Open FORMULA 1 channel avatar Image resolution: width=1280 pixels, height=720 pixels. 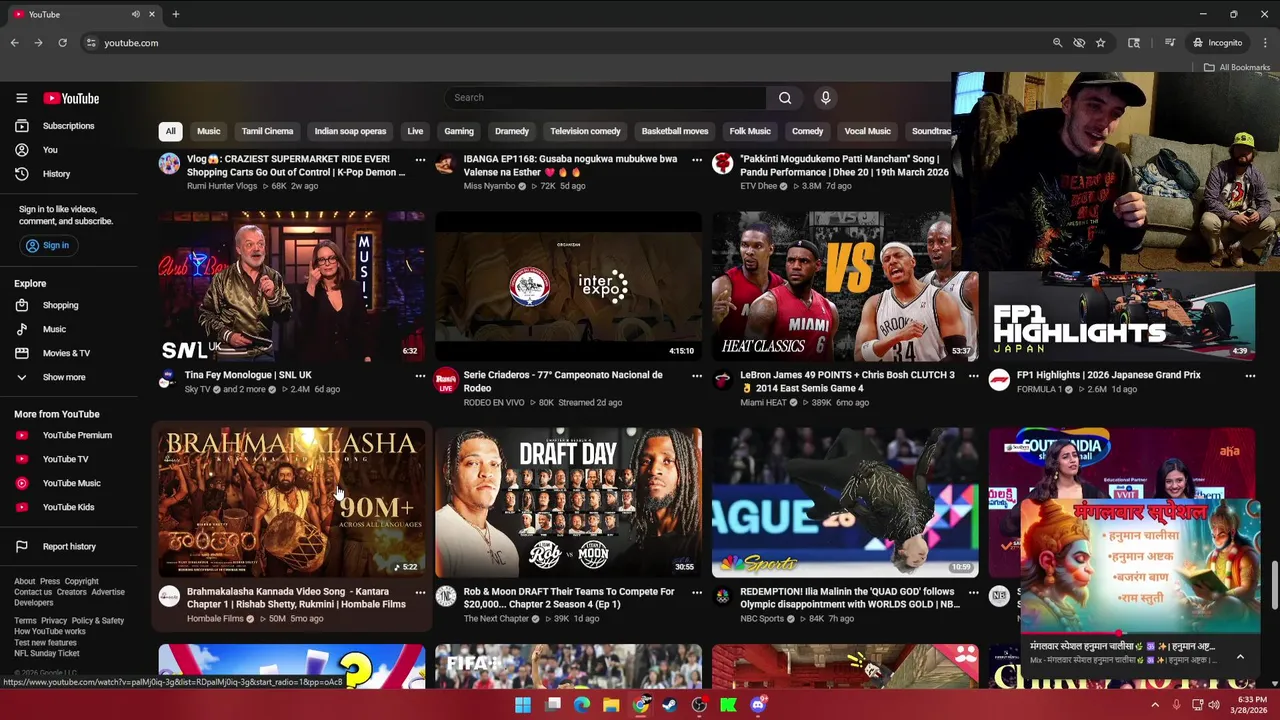click(x=999, y=380)
